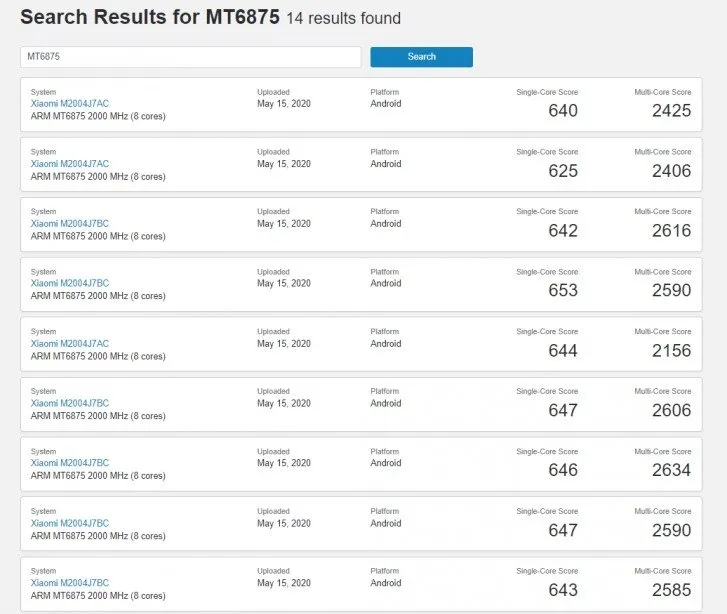This screenshot has height=614, width=727.
Task: Click the multi-core score 2156
Action: [x=671, y=351]
